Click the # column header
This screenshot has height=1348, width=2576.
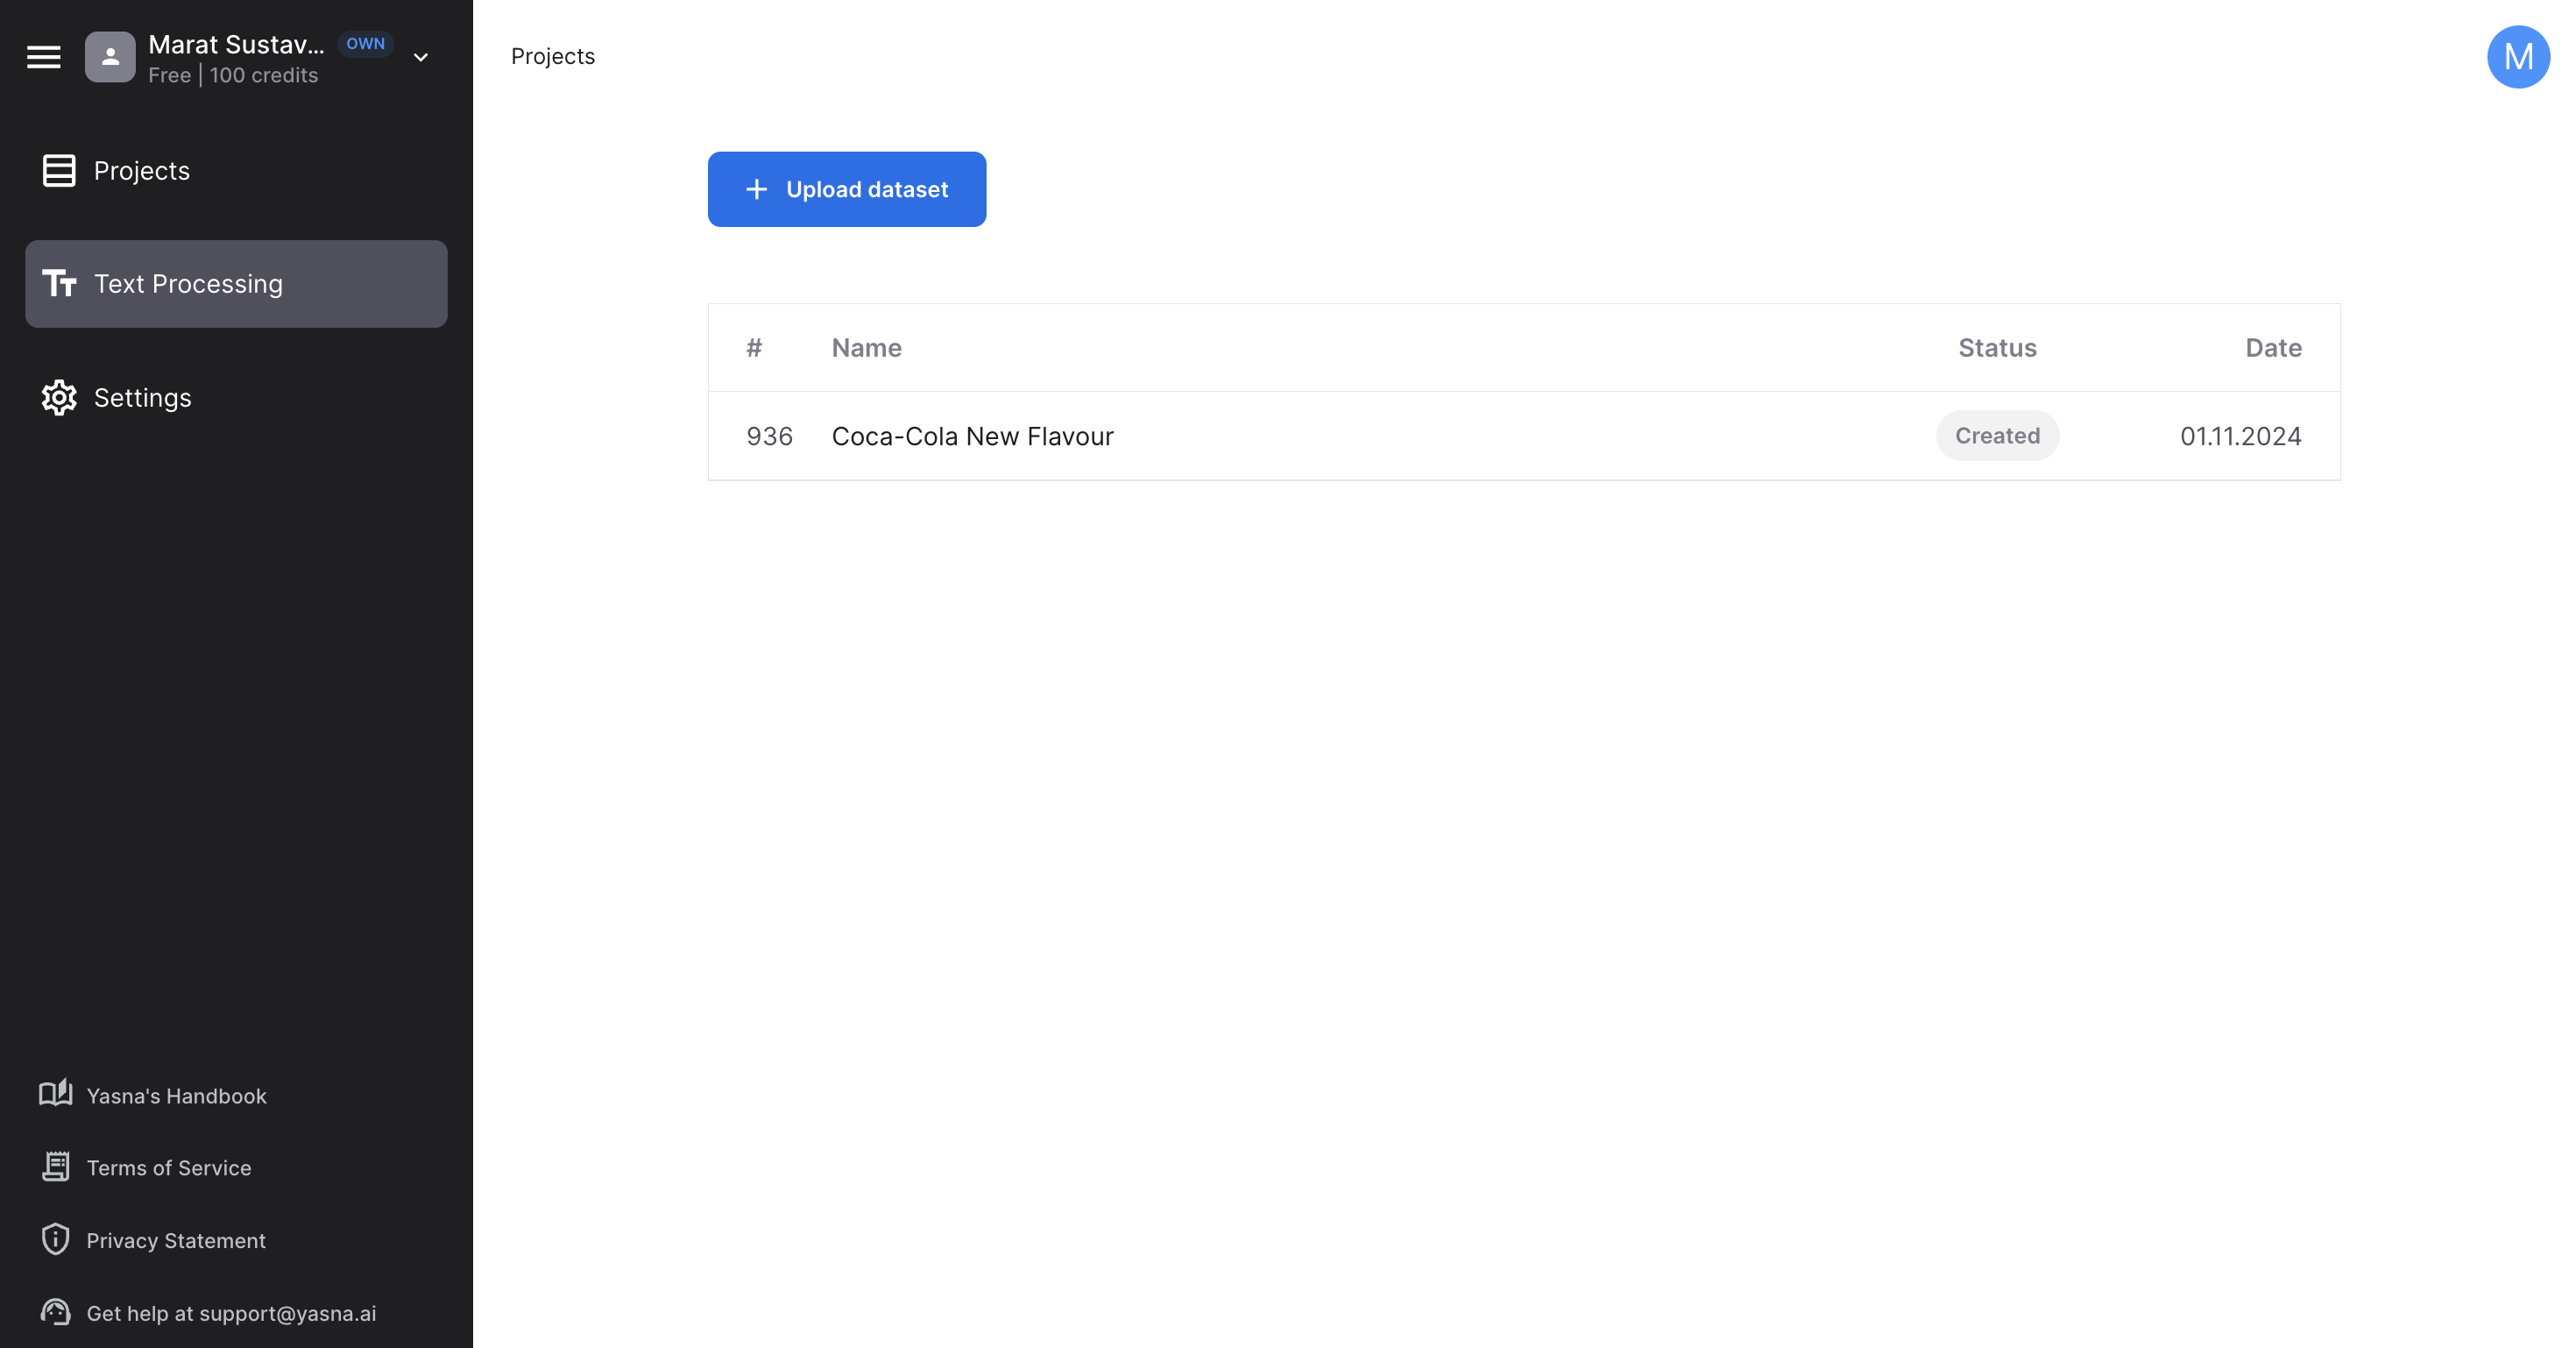[754, 348]
